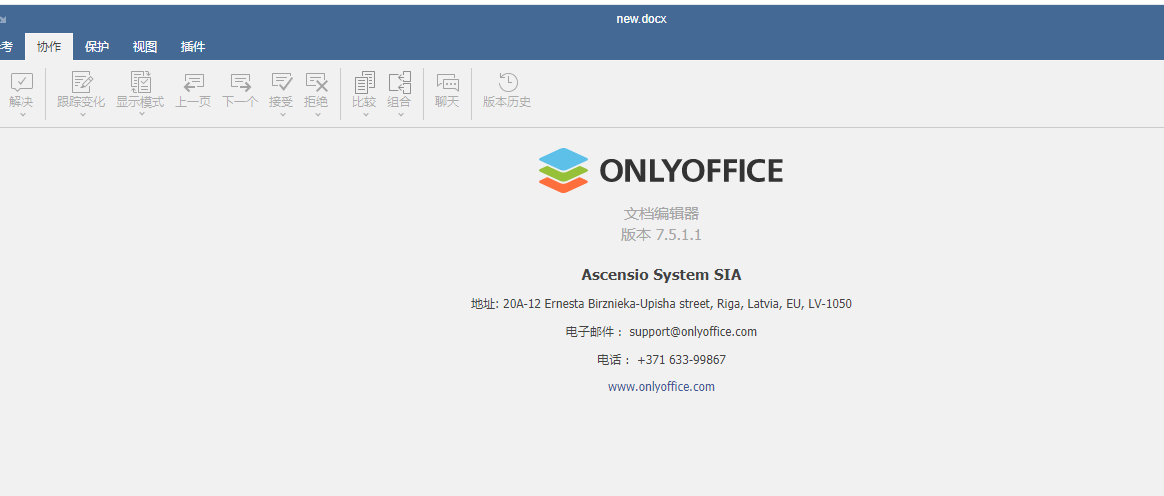
Task: Click the ONLYOFFICE logo
Action: 661,170
